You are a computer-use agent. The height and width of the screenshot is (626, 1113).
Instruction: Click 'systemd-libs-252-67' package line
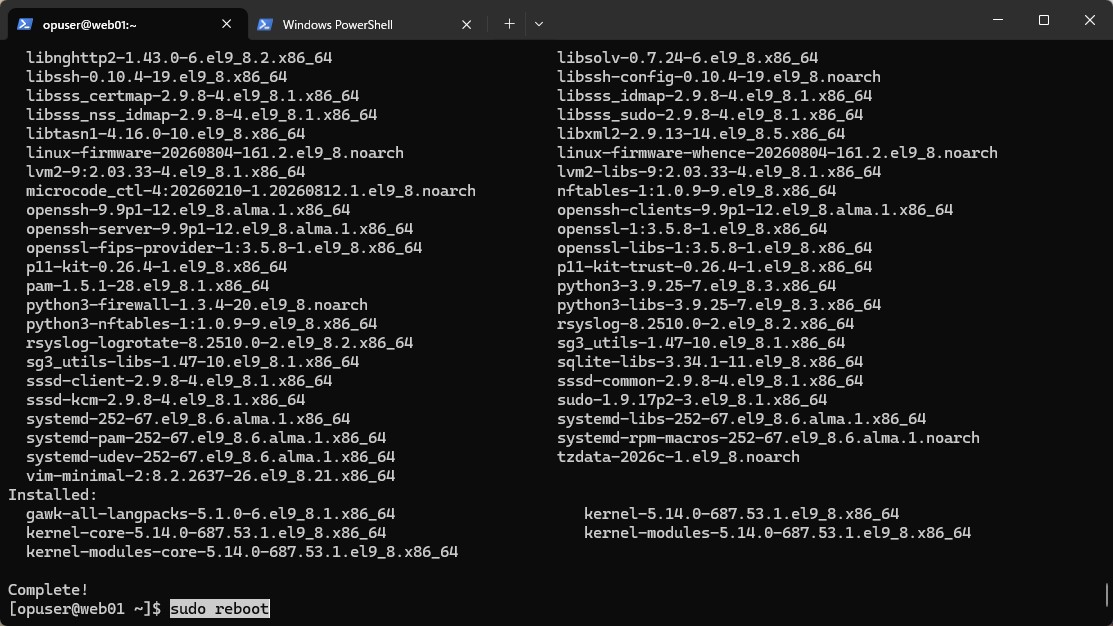click(742, 419)
